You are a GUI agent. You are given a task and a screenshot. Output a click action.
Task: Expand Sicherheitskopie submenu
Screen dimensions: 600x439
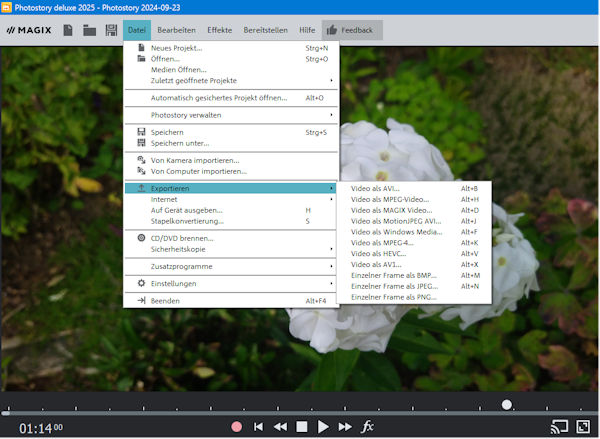231,250
